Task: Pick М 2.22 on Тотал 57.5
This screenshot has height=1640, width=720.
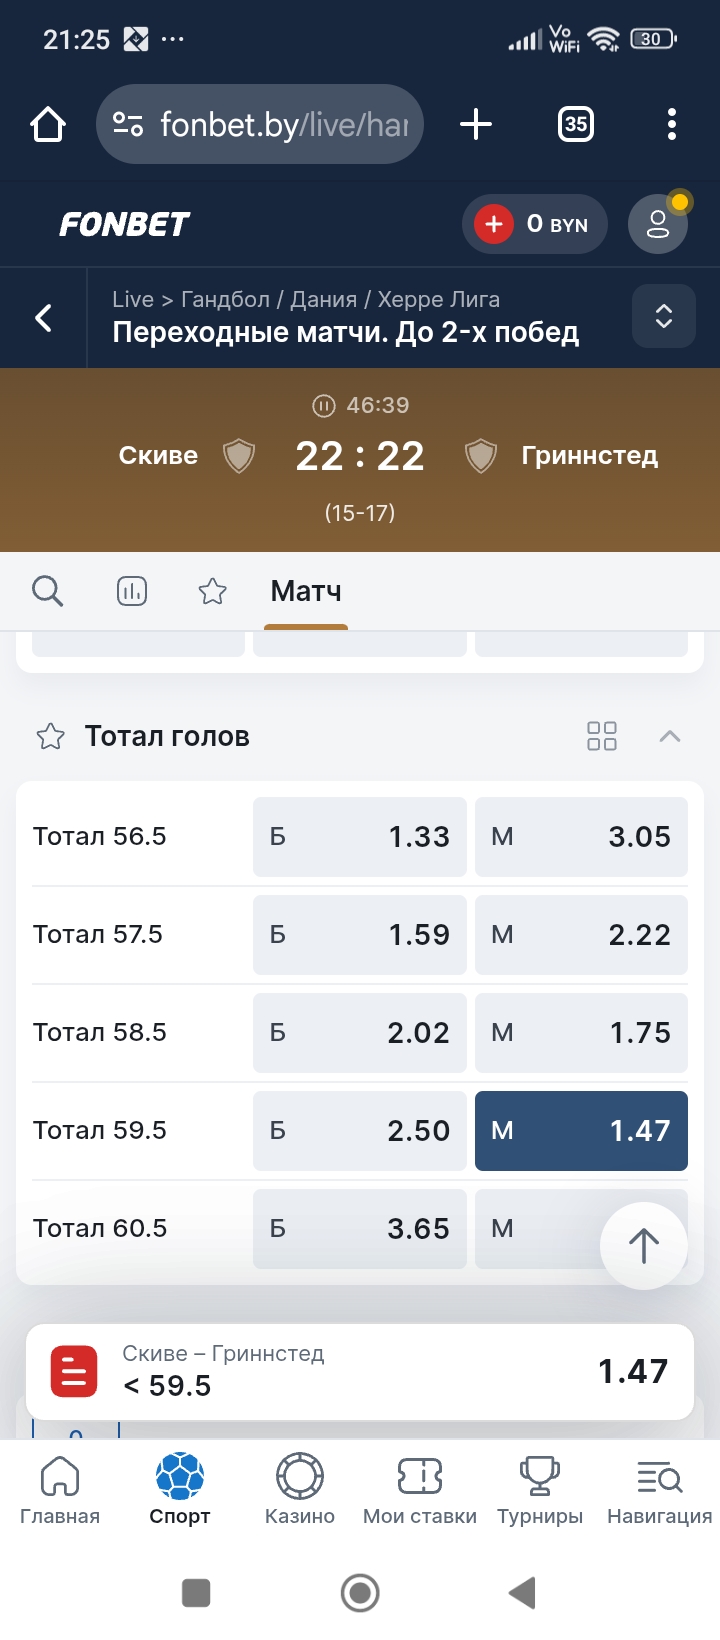Action: [x=581, y=935]
